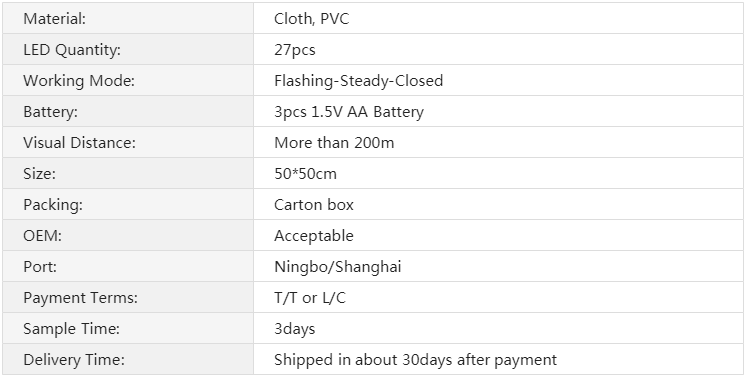
Task: Click the LED Quantity label
Action: point(72,50)
